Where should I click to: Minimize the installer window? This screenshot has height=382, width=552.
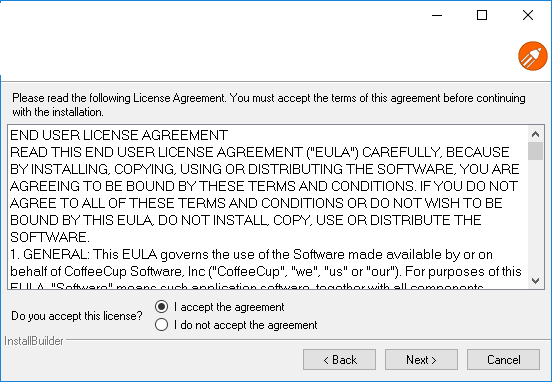point(437,15)
